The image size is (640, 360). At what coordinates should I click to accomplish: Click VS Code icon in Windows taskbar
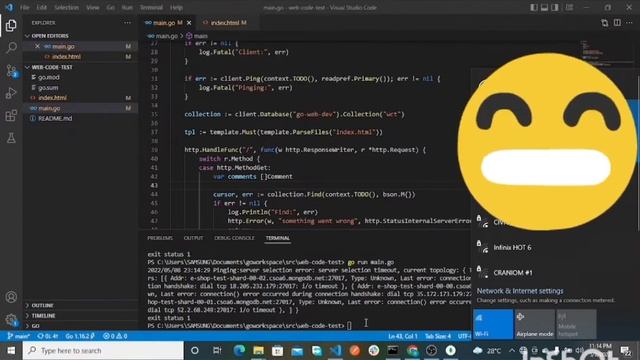pyautogui.click(x=336, y=350)
